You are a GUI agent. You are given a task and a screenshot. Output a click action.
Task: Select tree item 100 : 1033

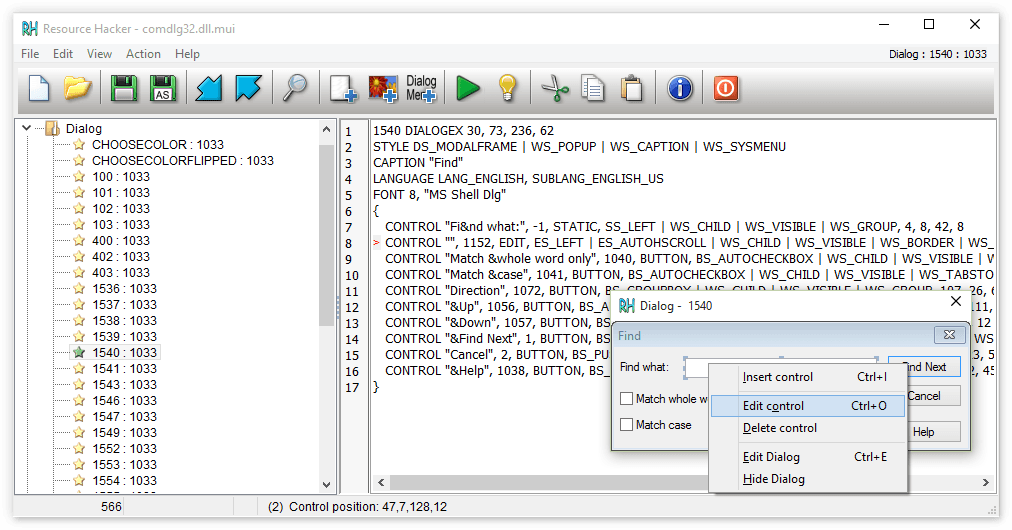click(121, 177)
